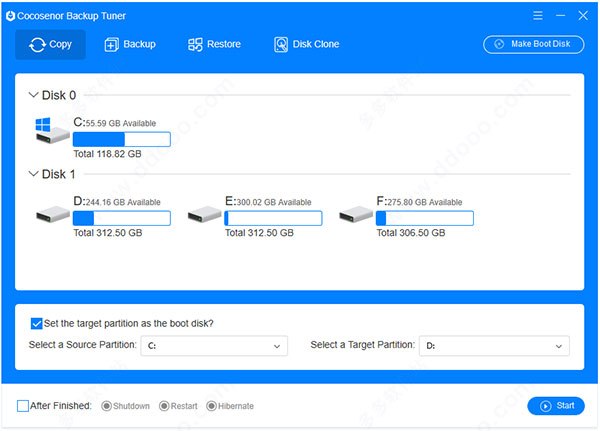
Task: Collapse the Disk 1 section
Action: [33, 174]
